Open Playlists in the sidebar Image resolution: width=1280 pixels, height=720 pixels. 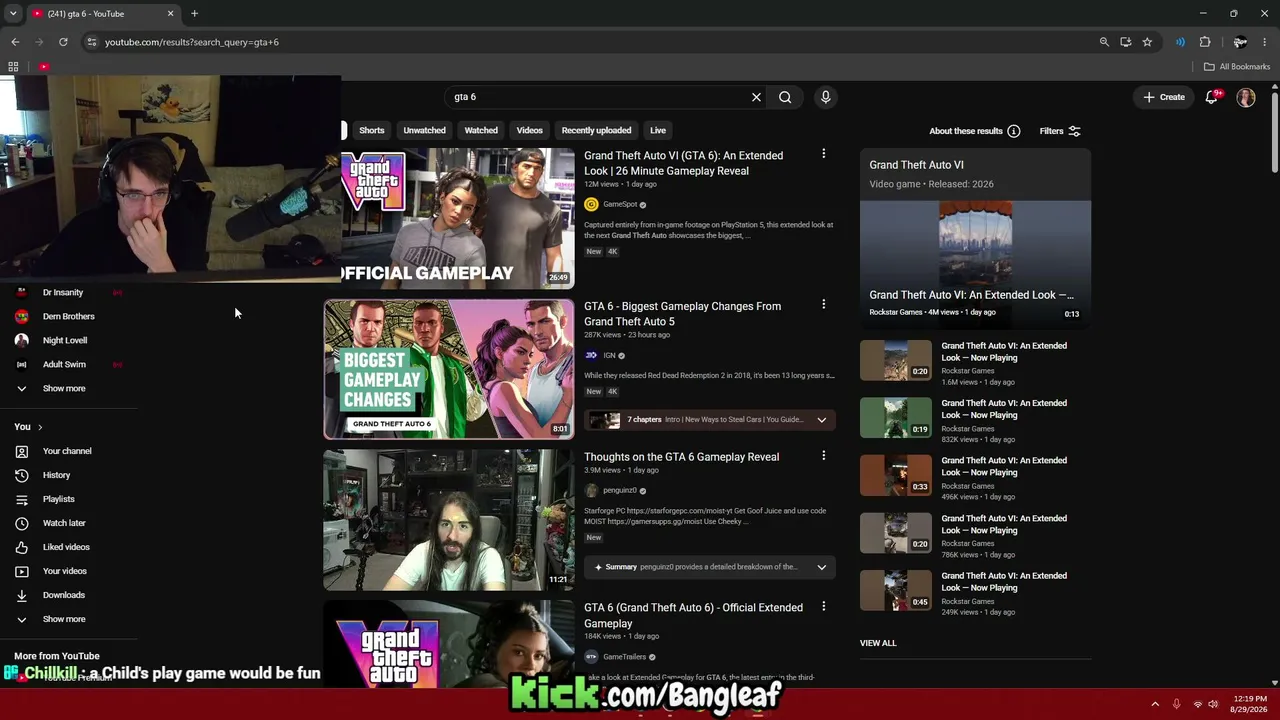[58, 499]
